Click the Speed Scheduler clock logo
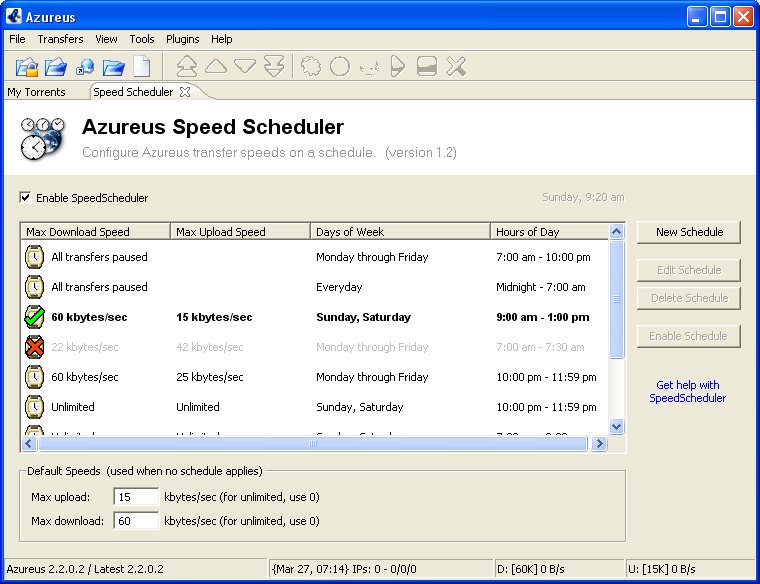This screenshot has width=760, height=584. point(42,139)
